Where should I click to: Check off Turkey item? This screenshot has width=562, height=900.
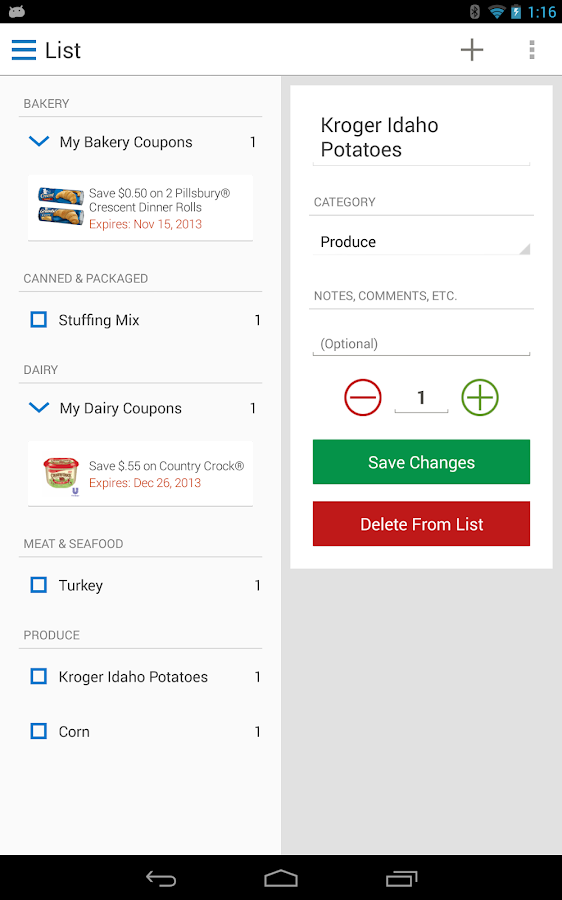coord(38,585)
